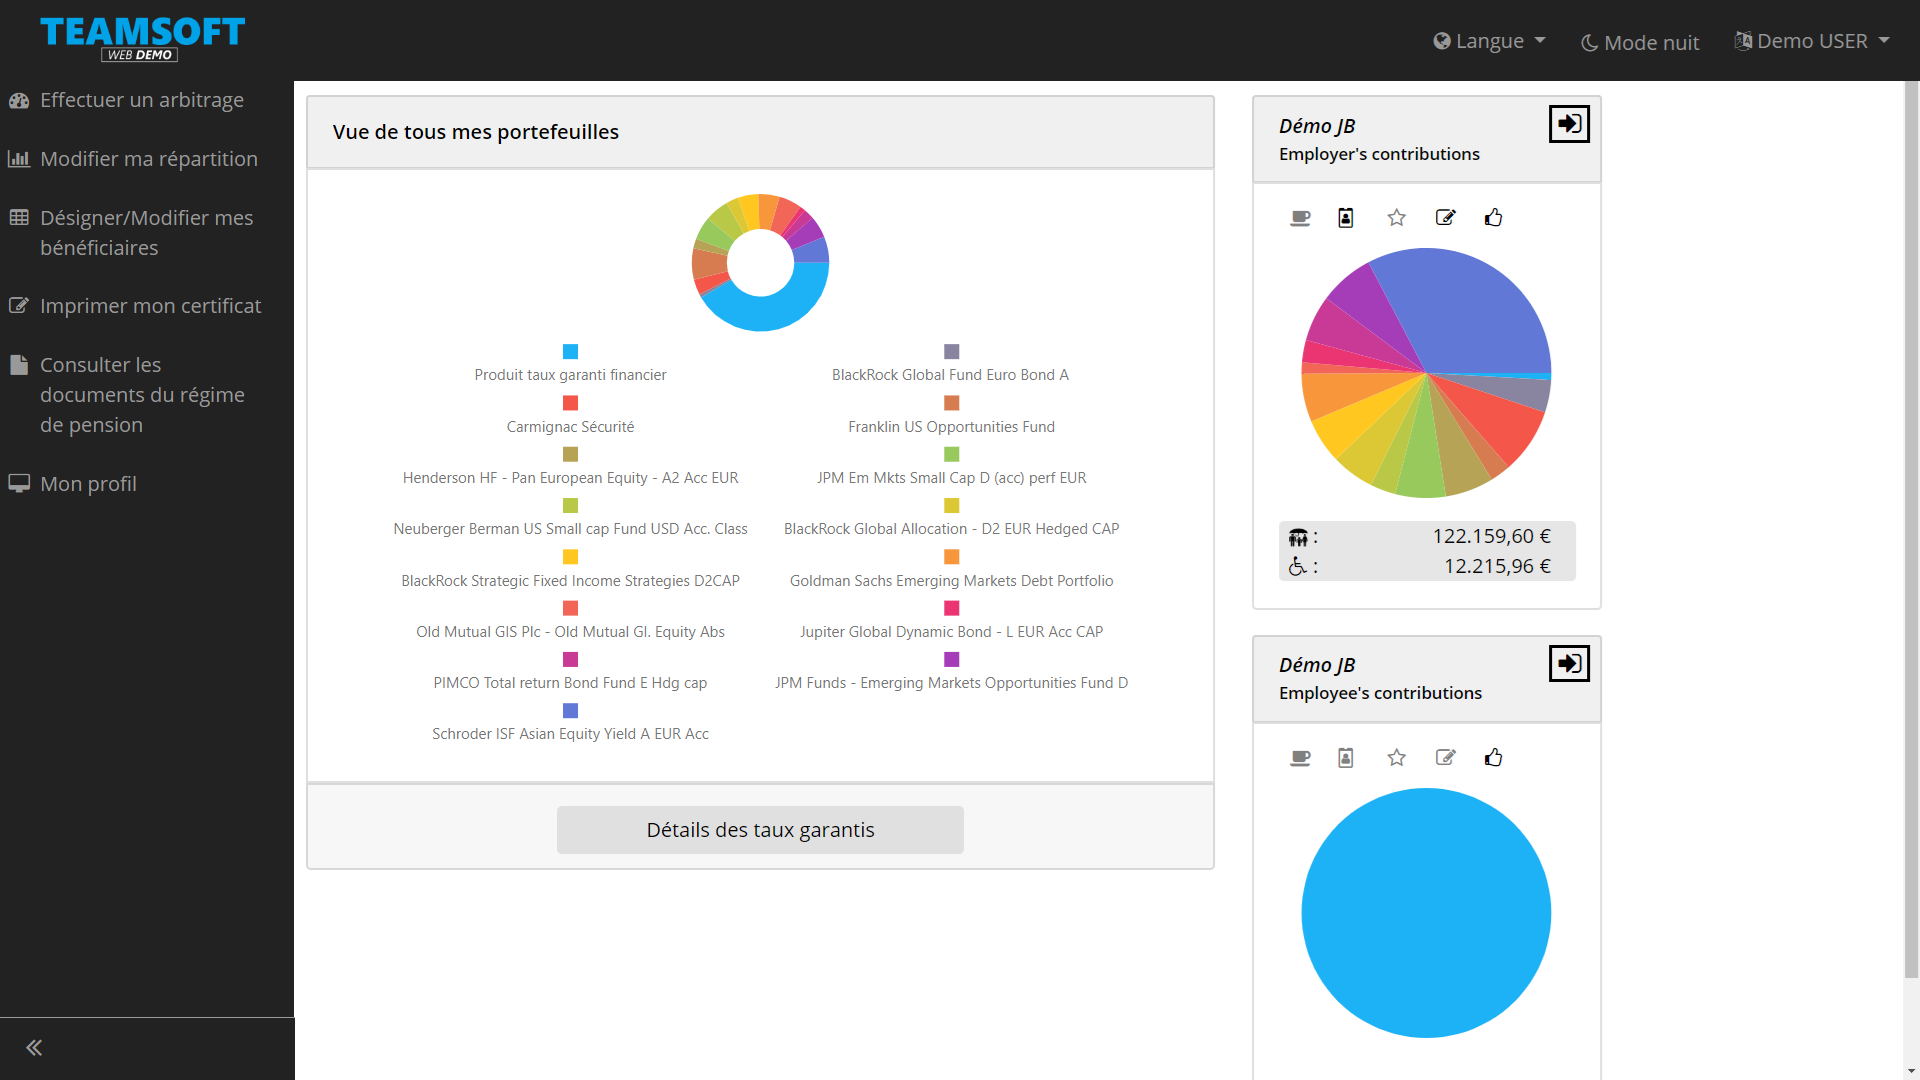Click Vue de tous mes portefeuilles heading
Viewport: 1920px width, 1080px height.
coord(476,132)
